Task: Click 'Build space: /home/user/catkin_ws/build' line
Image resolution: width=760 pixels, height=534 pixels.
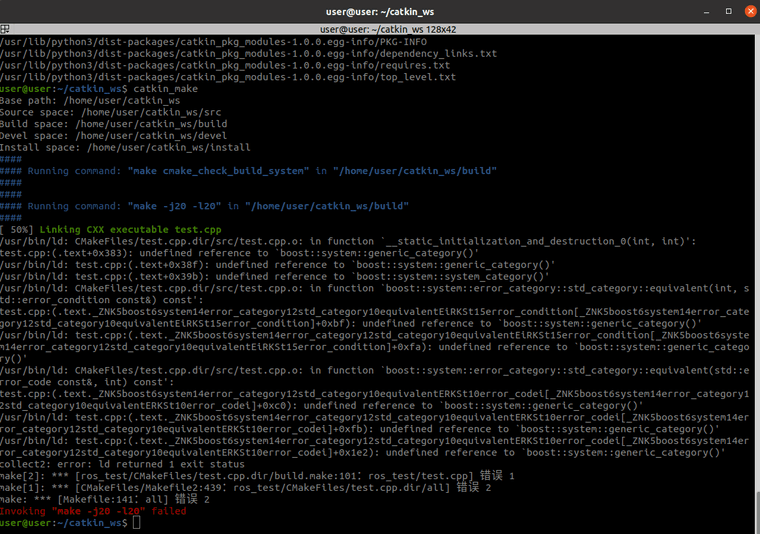Action: click(x=113, y=124)
